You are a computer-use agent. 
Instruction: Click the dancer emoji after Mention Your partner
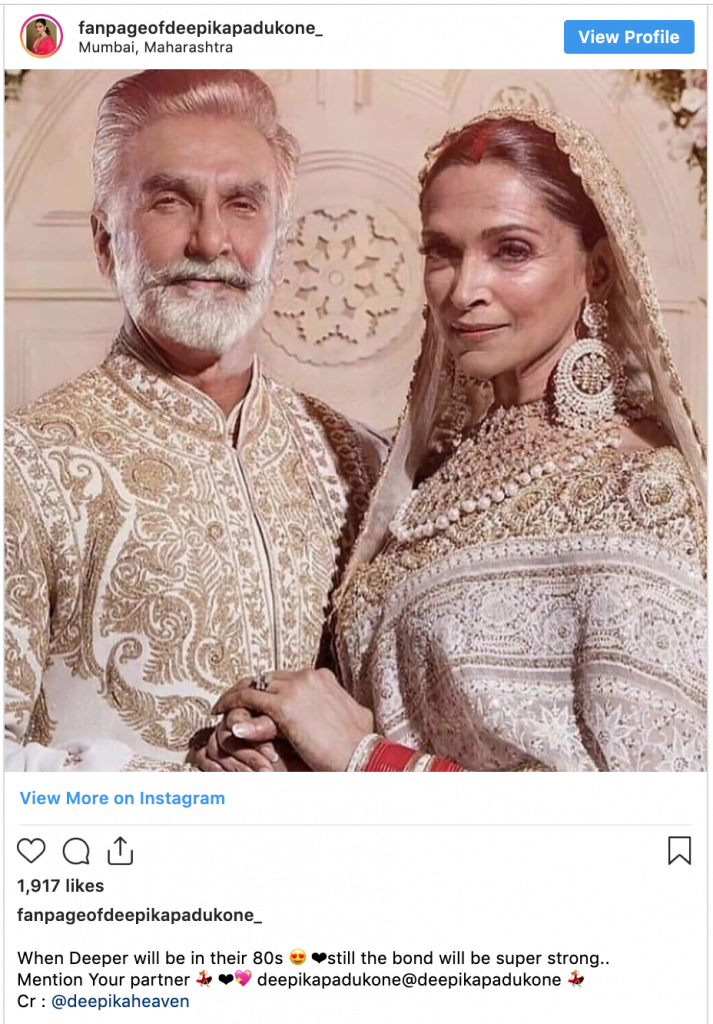(204, 980)
